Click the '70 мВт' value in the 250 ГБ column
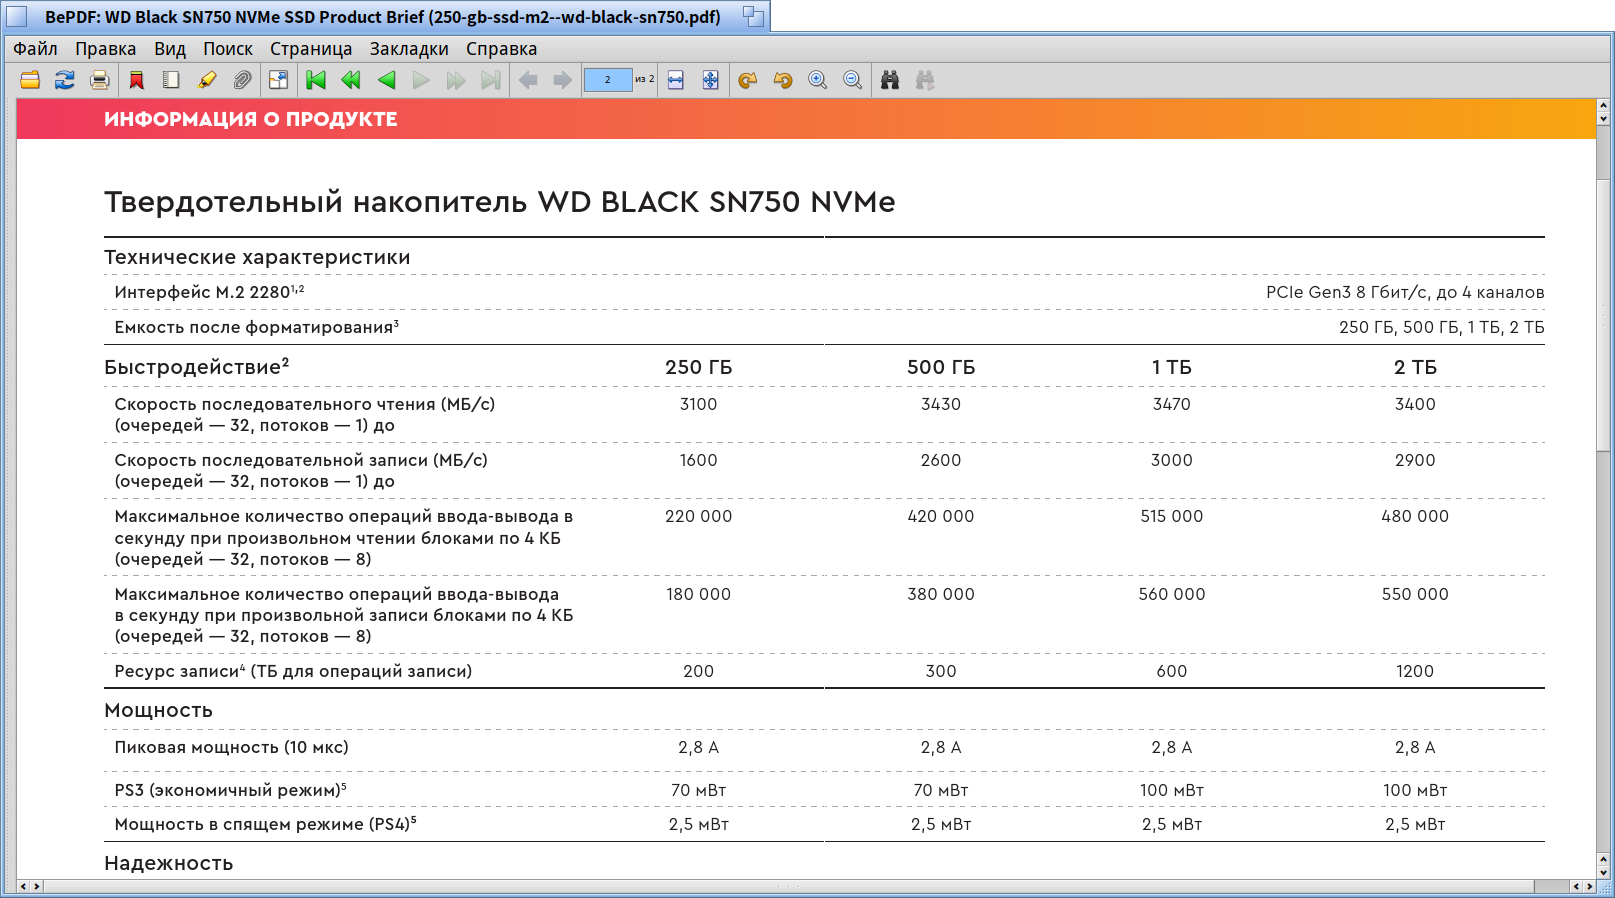The image size is (1615, 898). (x=699, y=790)
